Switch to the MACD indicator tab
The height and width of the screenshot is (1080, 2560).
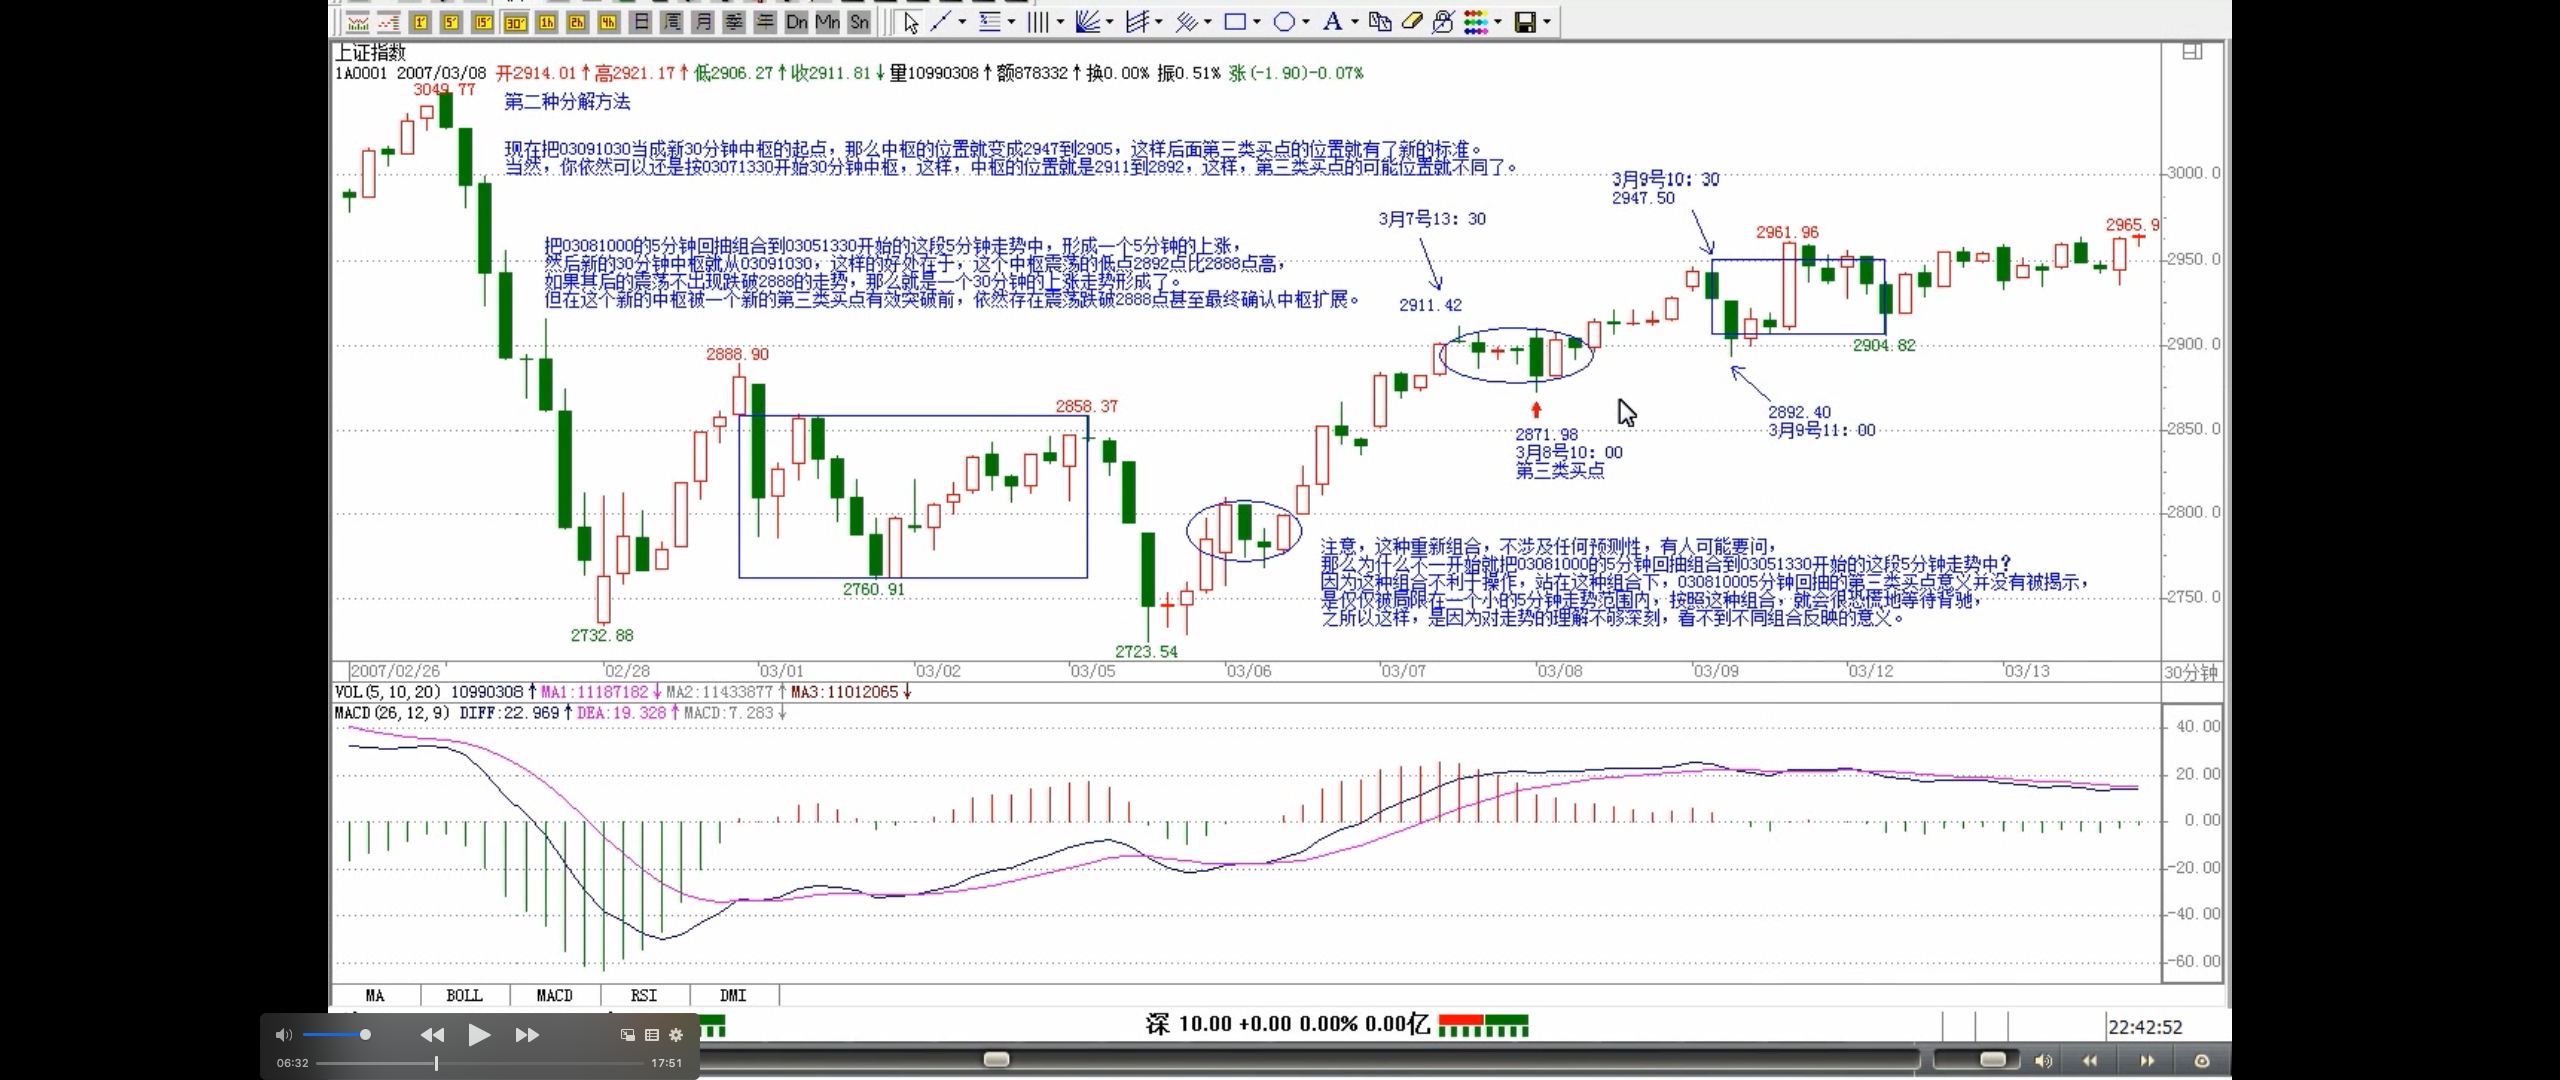point(554,995)
